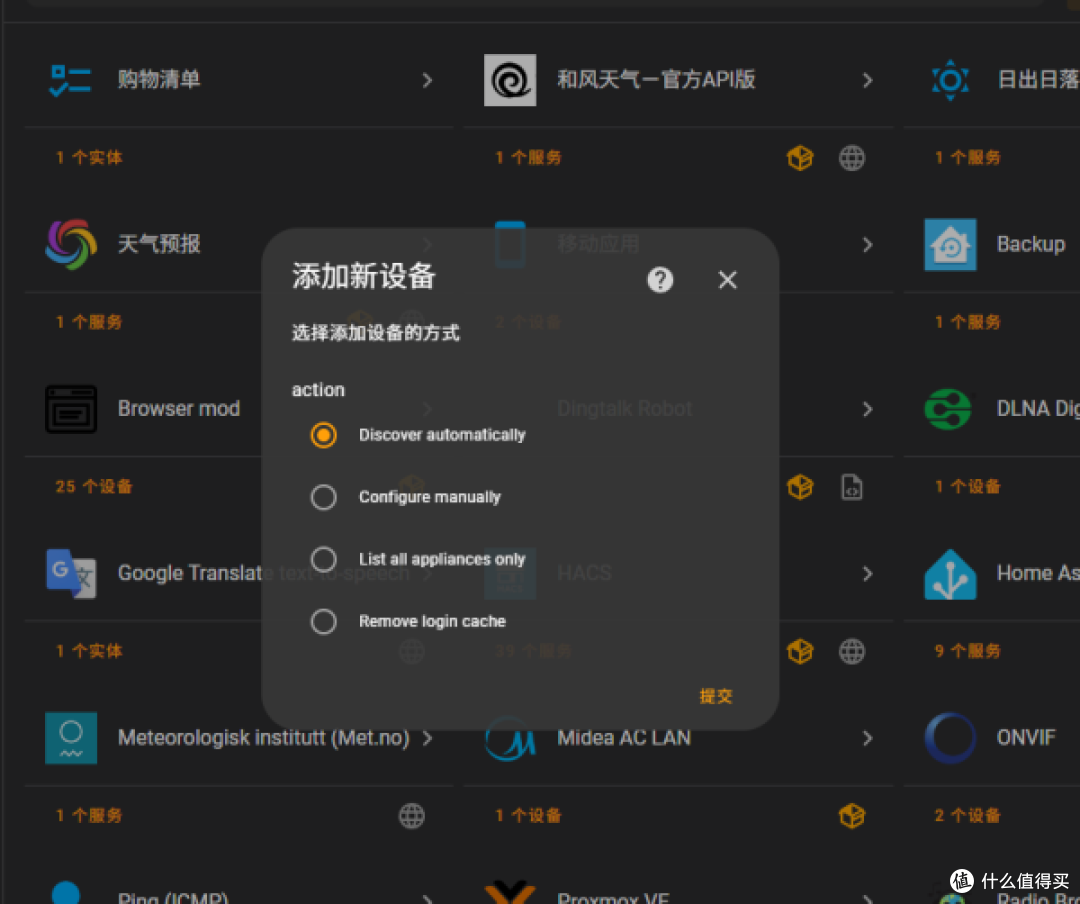The height and width of the screenshot is (904, 1080).
Task: Click cloud globe icon under HACS
Action: point(852,651)
